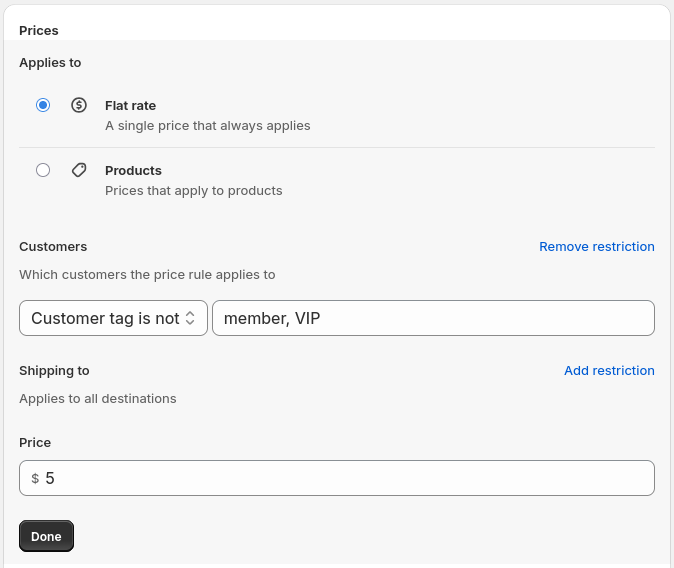Focus the customer tags field containing 'member, VIP'
Image resolution: width=674 pixels, height=568 pixels.
point(433,318)
